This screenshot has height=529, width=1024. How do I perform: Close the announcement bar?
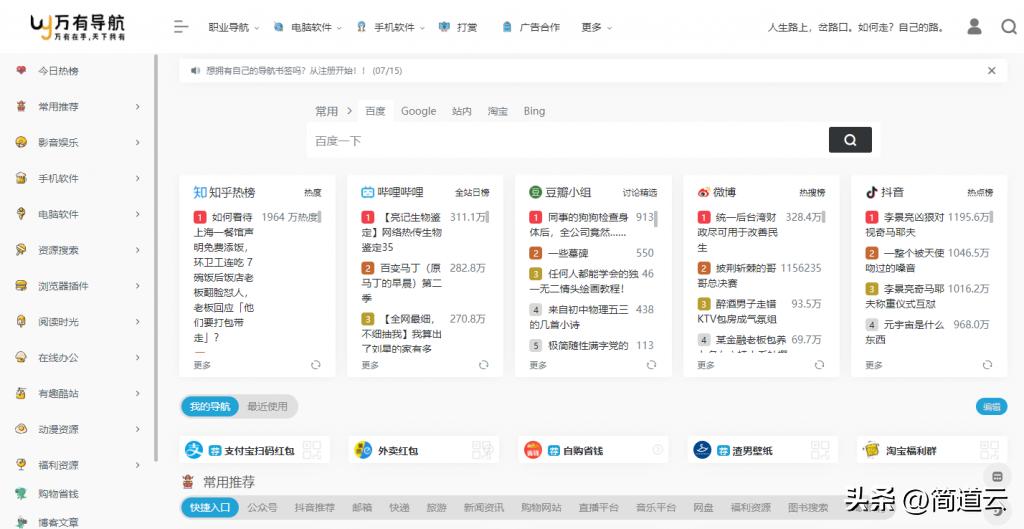pyautogui.click(x=991, y=71)
